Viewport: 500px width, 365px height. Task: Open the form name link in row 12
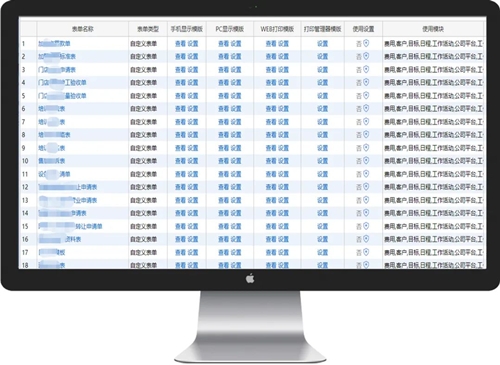coord(68,187)
